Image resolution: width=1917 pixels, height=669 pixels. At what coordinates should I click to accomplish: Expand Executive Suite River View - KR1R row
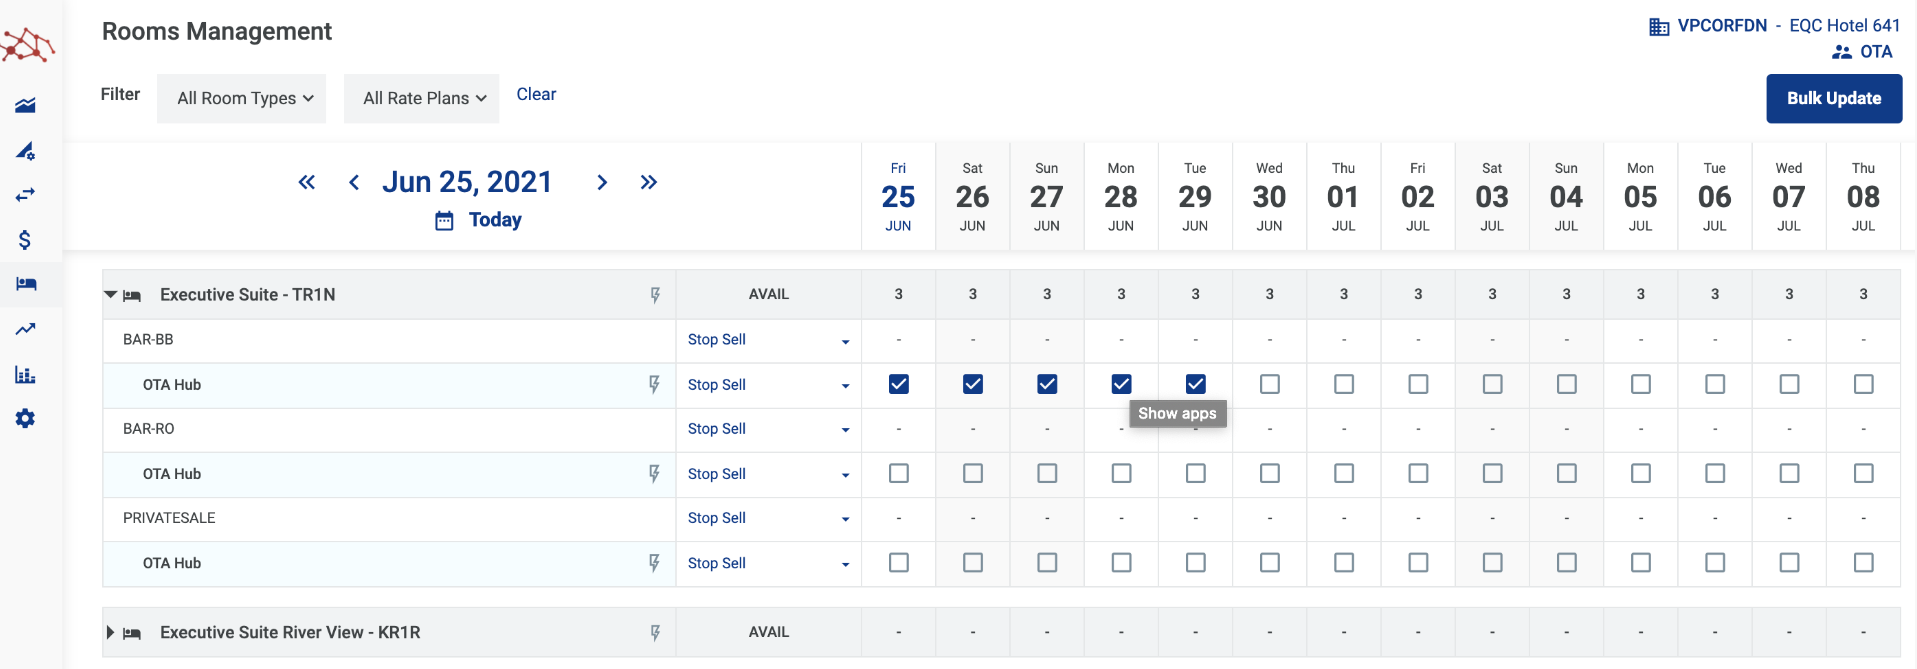110,632
